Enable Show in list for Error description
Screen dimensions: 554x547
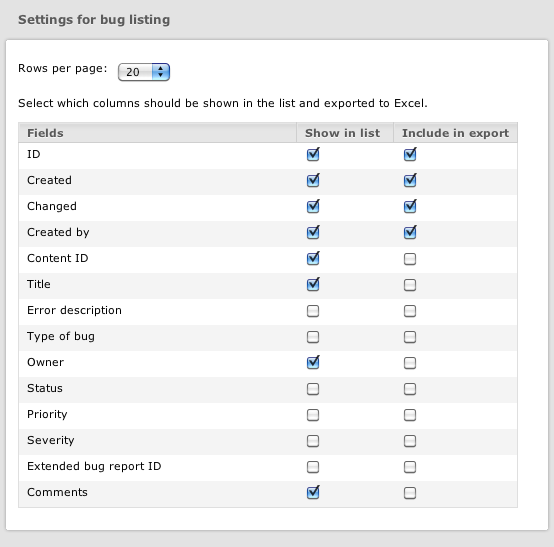pos(313,311)
